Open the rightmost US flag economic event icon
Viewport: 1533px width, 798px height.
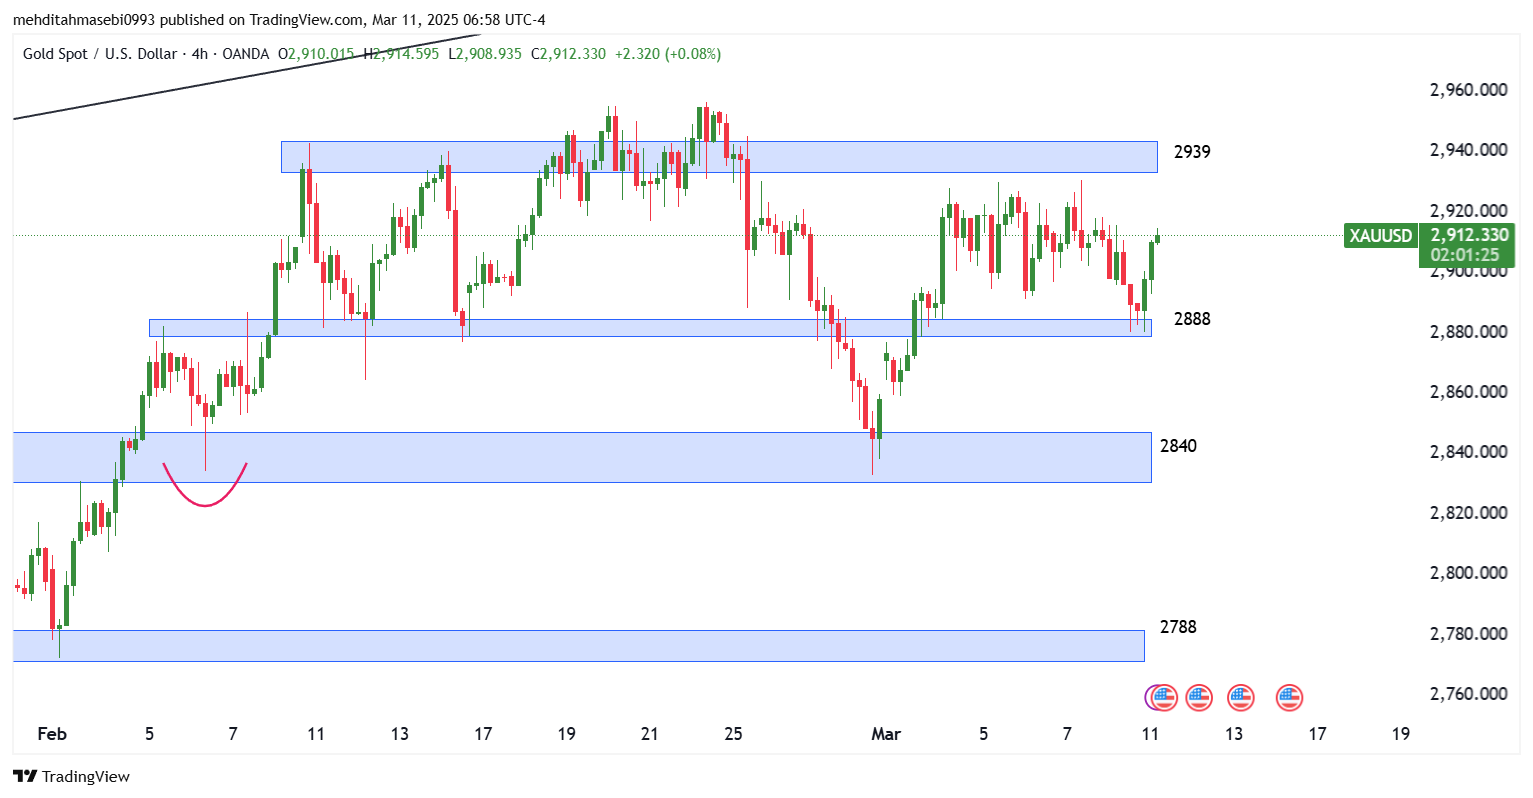(1289, 697)
